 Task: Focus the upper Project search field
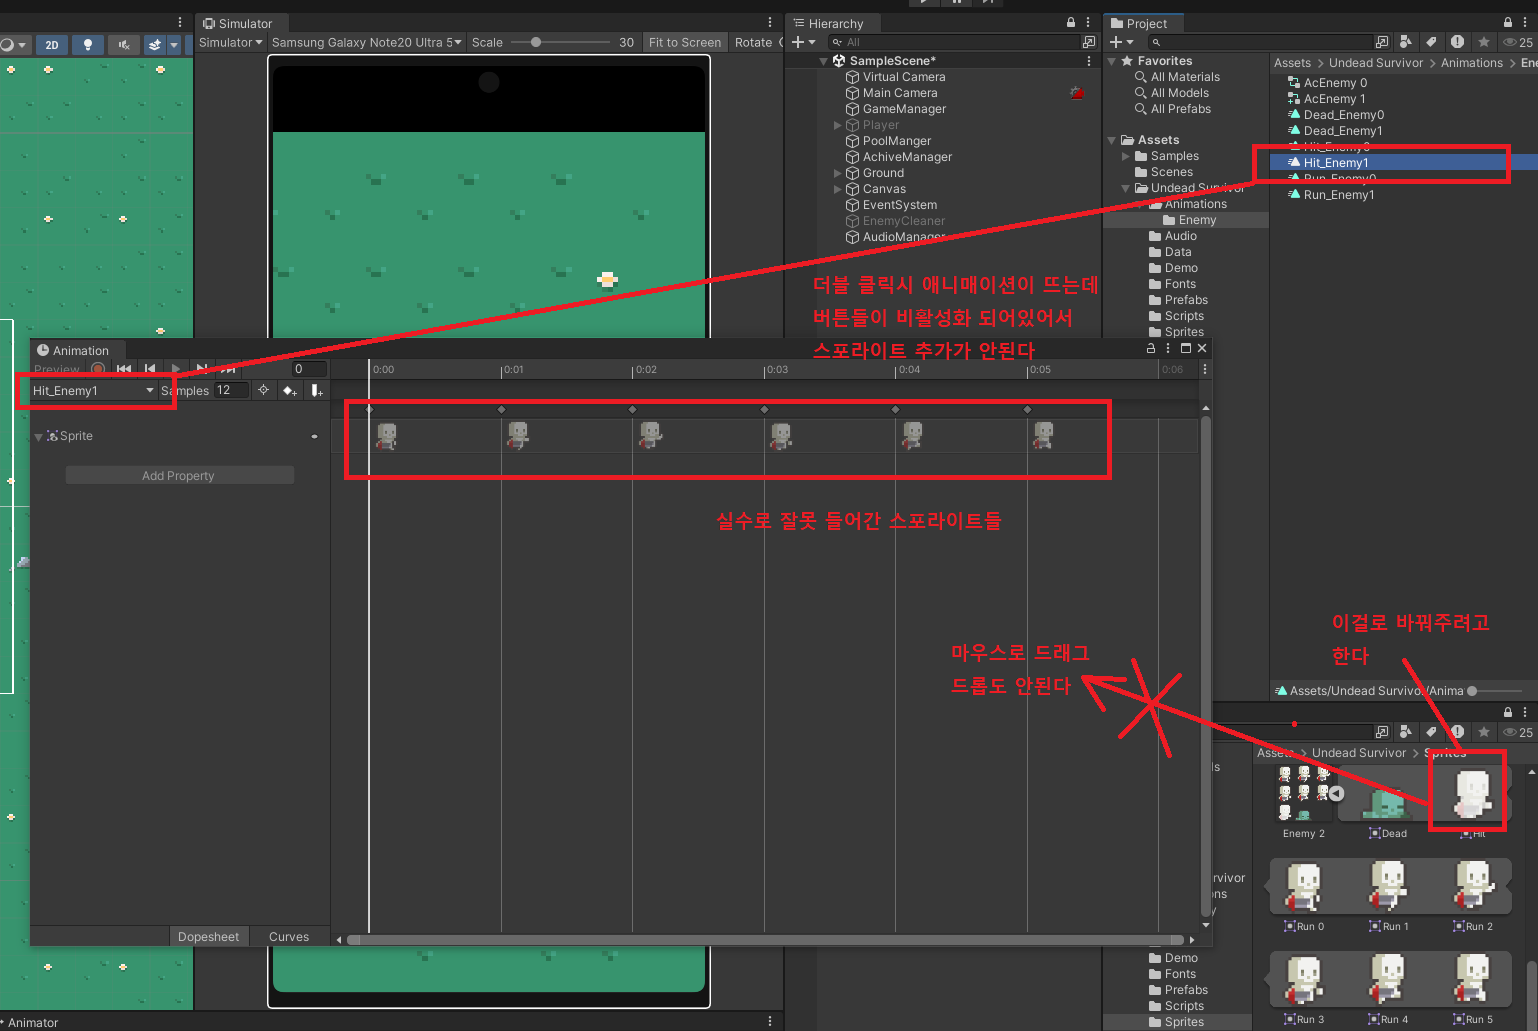pos(1260,42)
